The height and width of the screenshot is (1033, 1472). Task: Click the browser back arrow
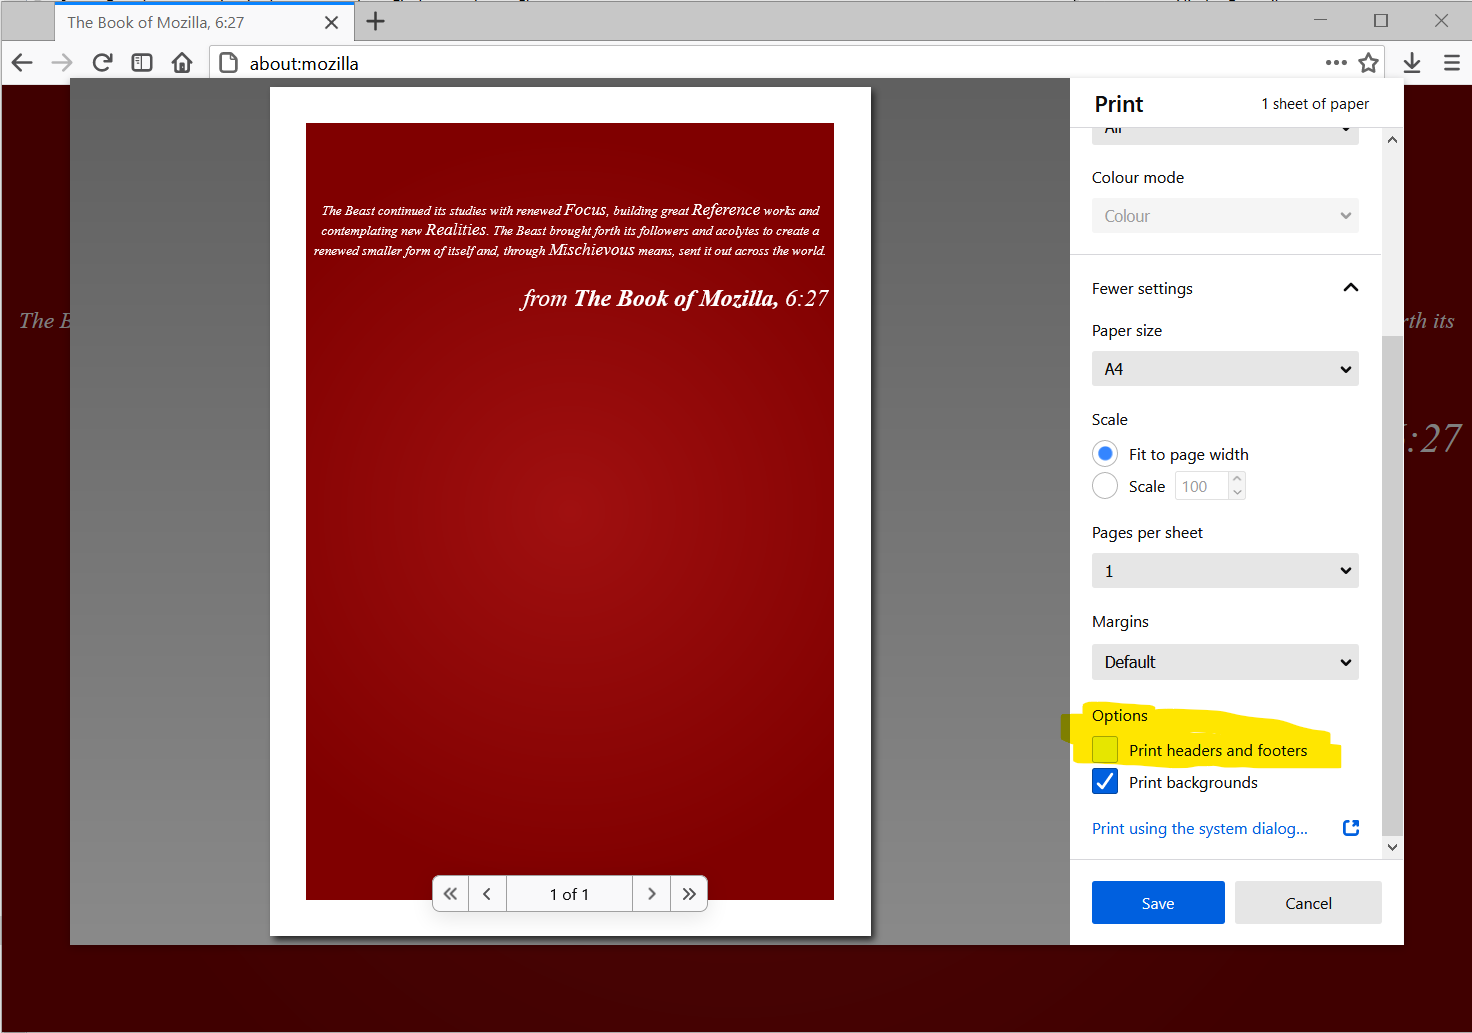coord(22,63)
